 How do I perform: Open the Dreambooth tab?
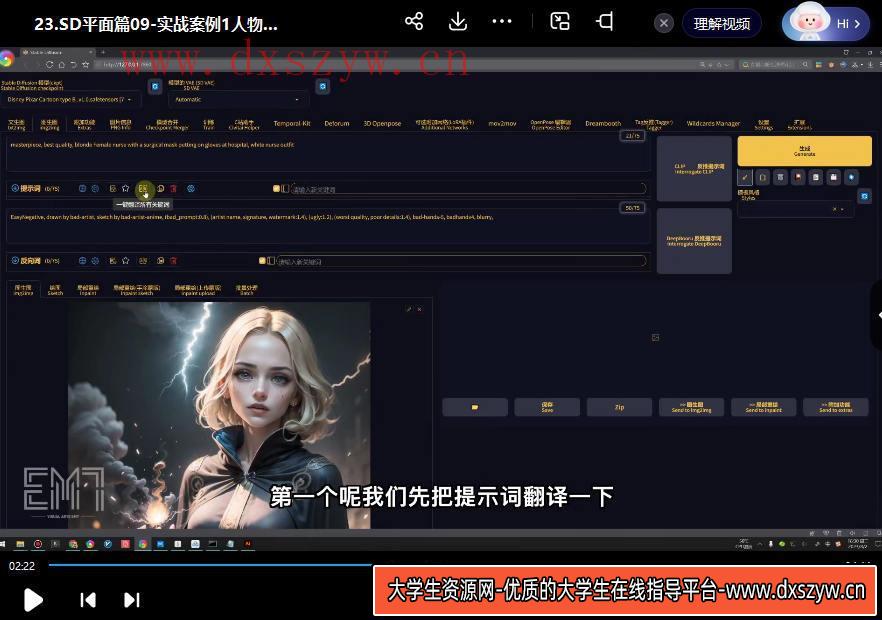(x=603, y=124)
